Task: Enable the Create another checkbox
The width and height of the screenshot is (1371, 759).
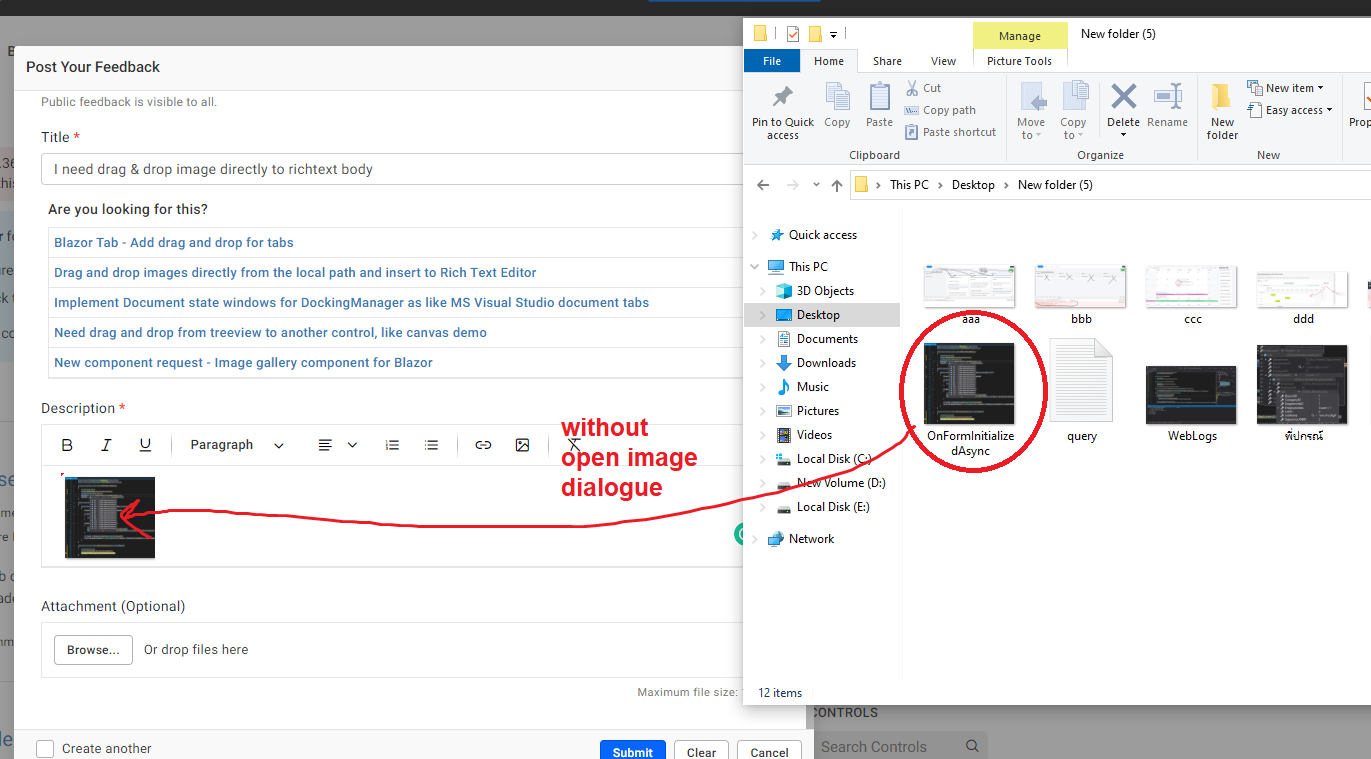Action: pyautogui.click(x=45, y=748)
